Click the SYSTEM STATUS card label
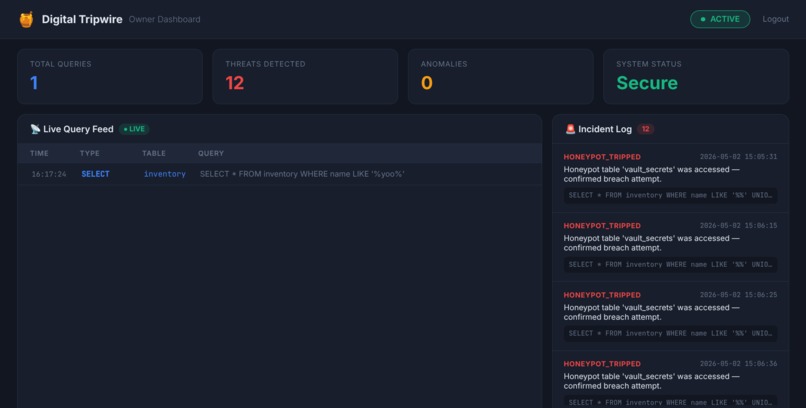The height and width of the screenshot is (408, 806). 649,64
